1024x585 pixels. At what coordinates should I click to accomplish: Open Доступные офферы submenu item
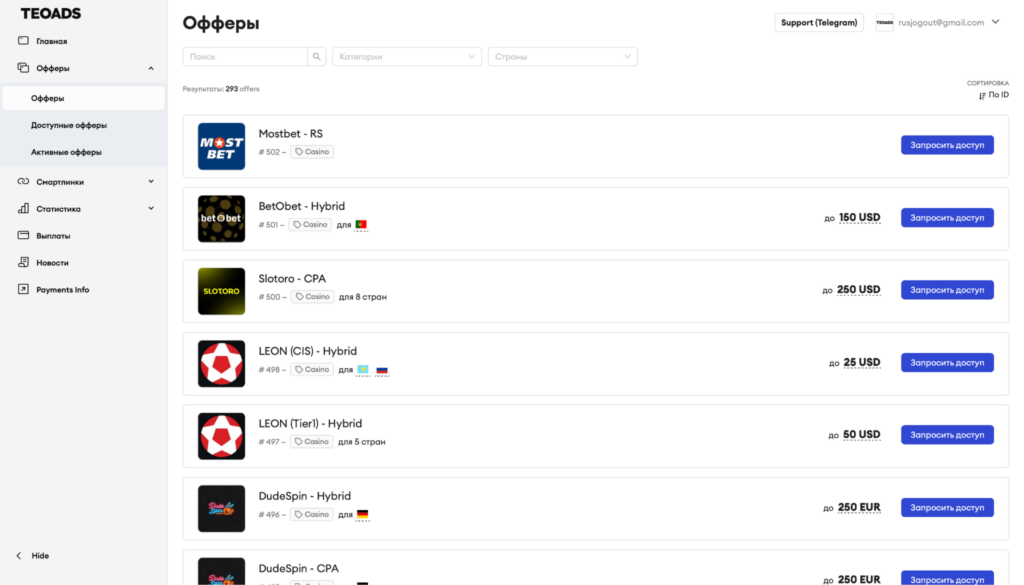[x=69, y=125]
